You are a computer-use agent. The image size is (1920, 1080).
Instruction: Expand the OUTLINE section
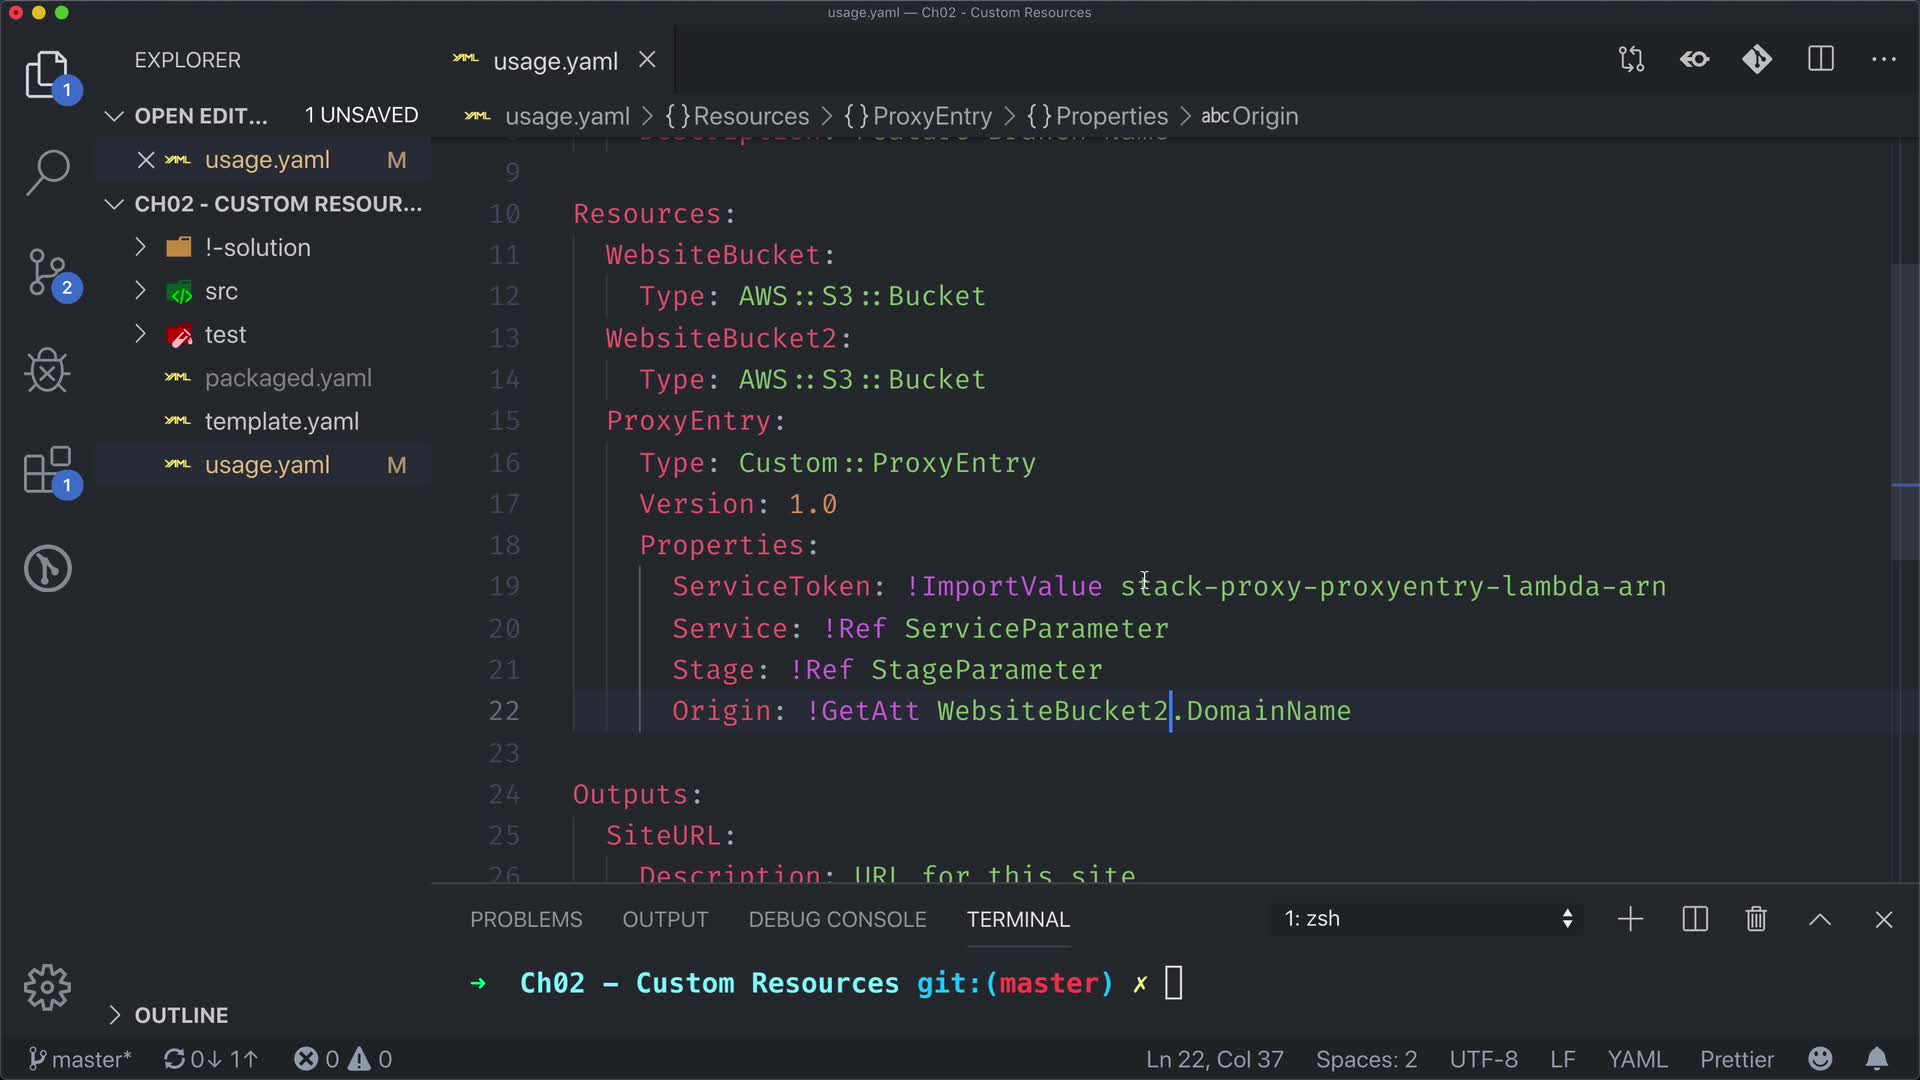[181, 1015]
